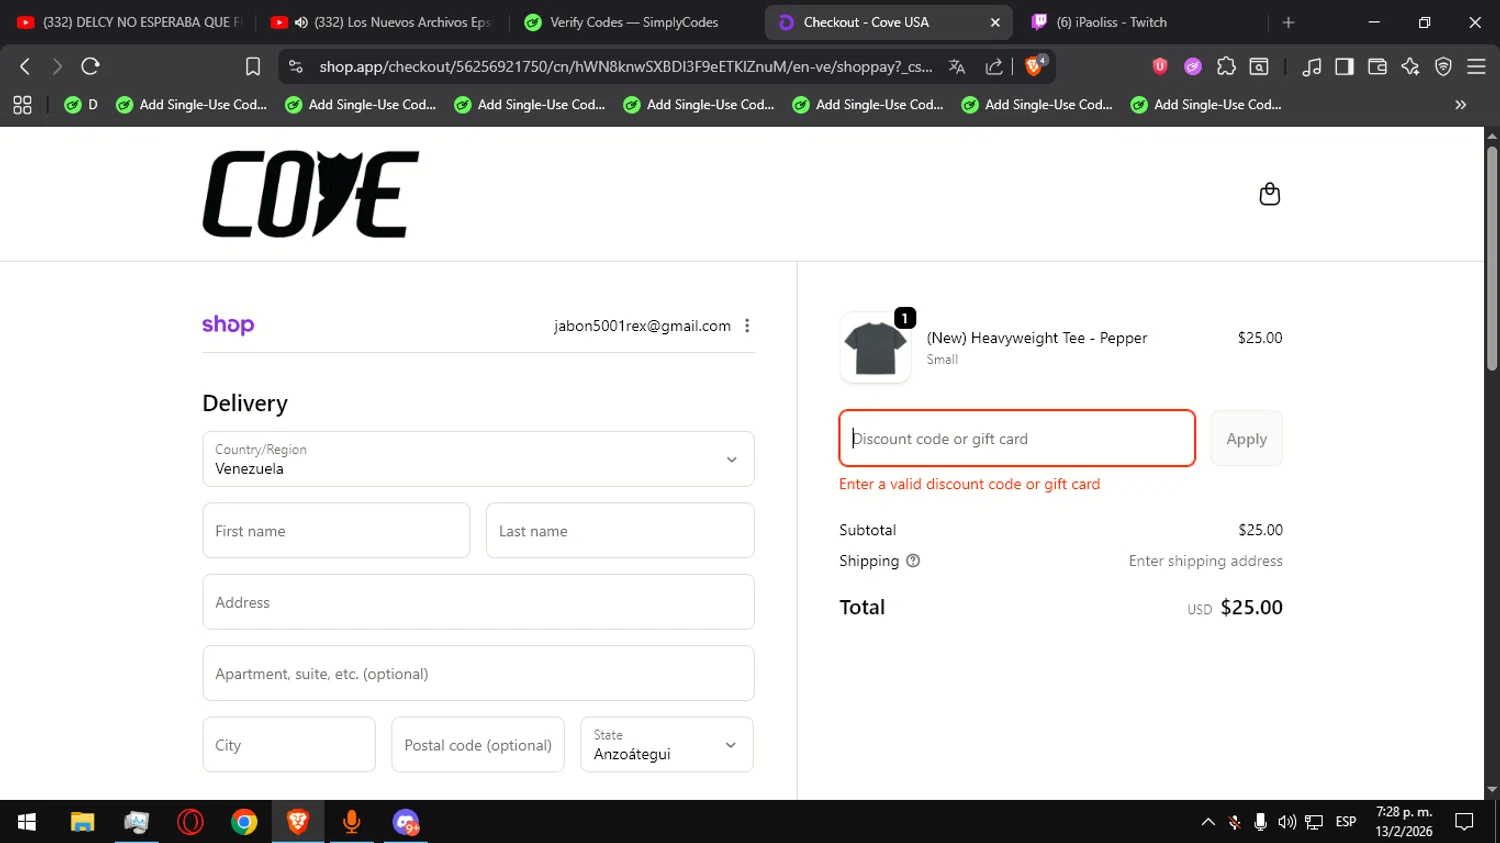Viewport: 1500px width, 843px height.
Task: Bookmark this page with the bookmark icon
Action: 253,66
